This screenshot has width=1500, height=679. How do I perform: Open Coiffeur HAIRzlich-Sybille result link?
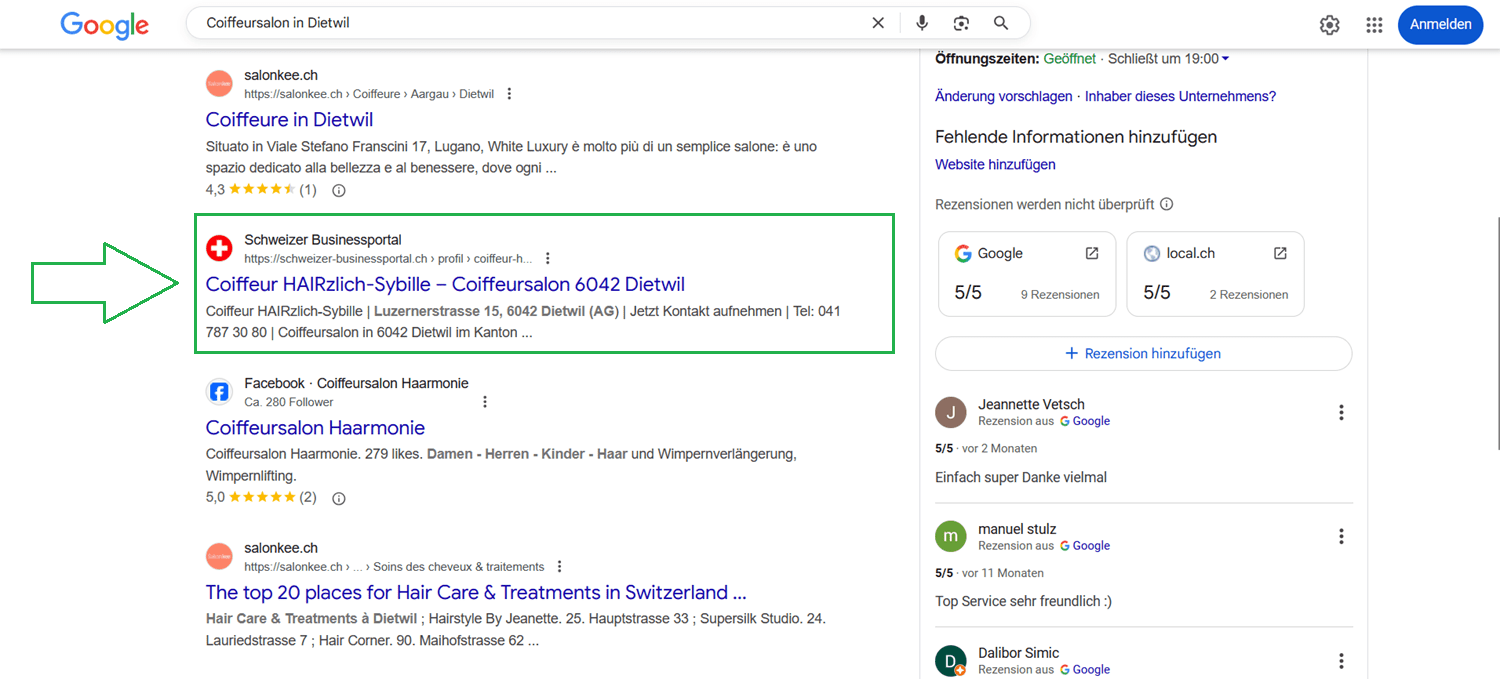pos(445,284)
